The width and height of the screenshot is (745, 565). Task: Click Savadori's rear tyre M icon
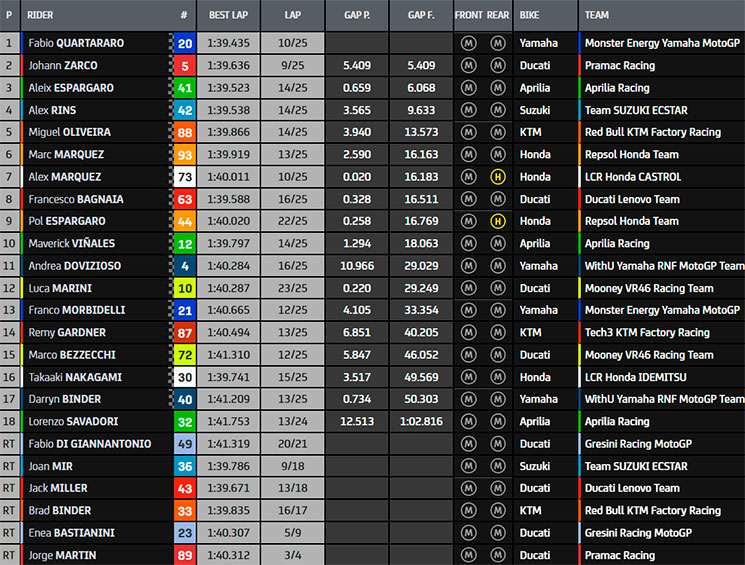pos(497,421)
